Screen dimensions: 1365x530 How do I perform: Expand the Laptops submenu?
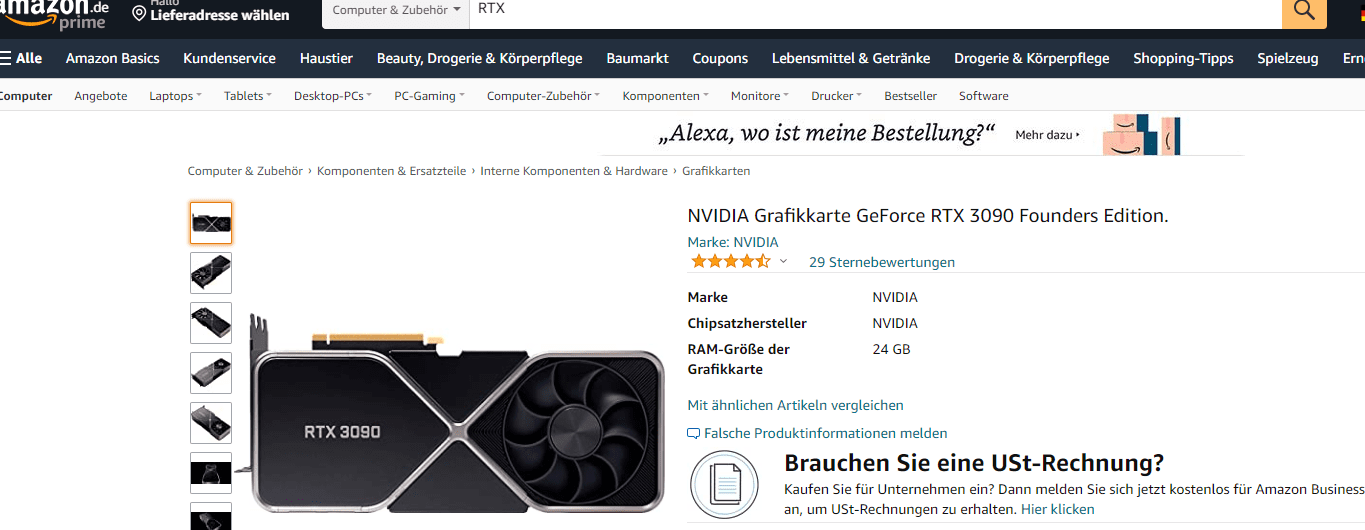tap(175, 96)
